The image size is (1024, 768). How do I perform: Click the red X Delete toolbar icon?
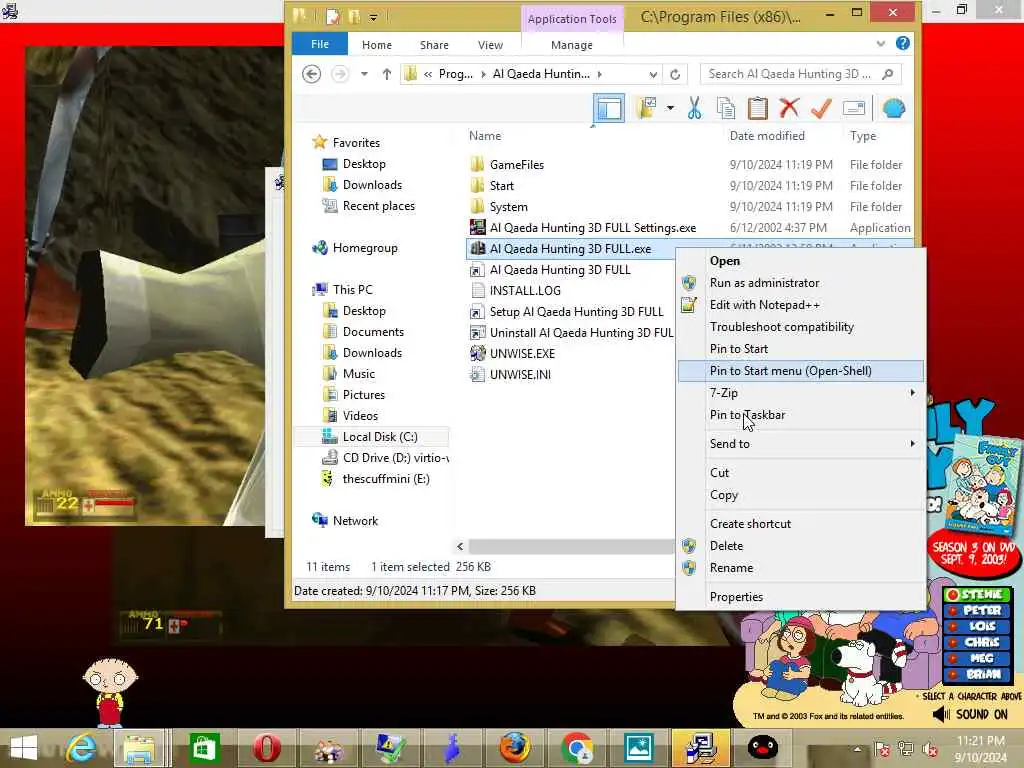pos(789,108)
